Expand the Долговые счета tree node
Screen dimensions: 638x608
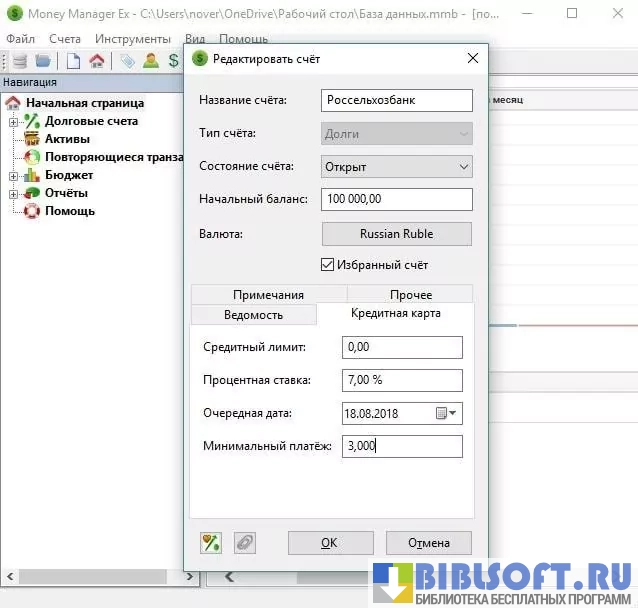point(14,121)
